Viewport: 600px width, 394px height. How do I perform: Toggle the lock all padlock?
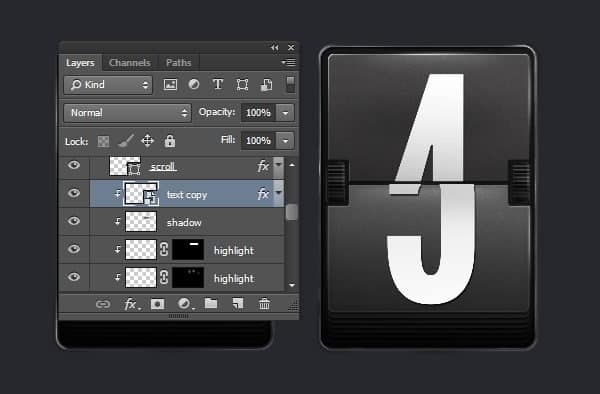click(x=170, y=141)
